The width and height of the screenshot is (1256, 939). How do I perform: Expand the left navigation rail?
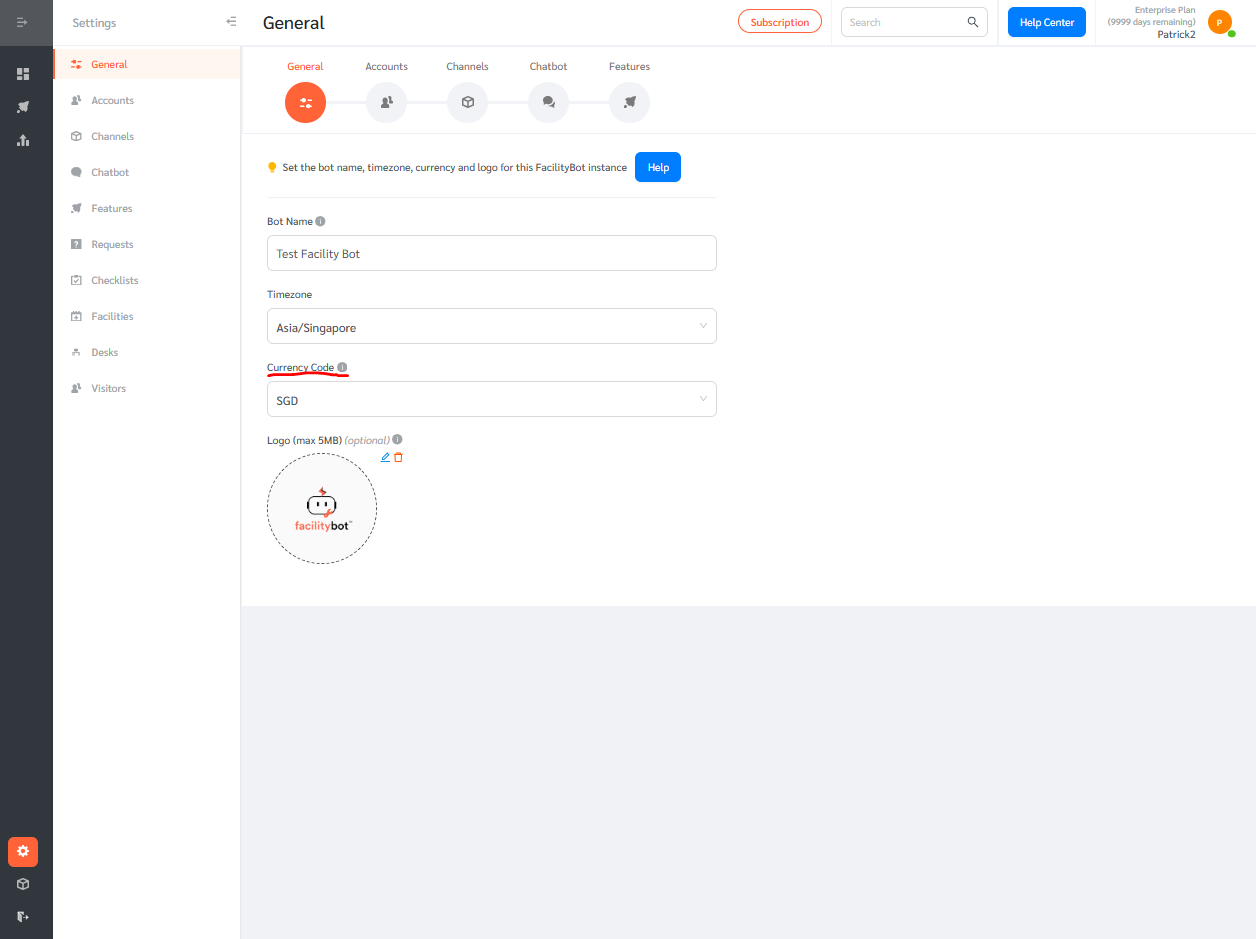[x=23, y=22]
